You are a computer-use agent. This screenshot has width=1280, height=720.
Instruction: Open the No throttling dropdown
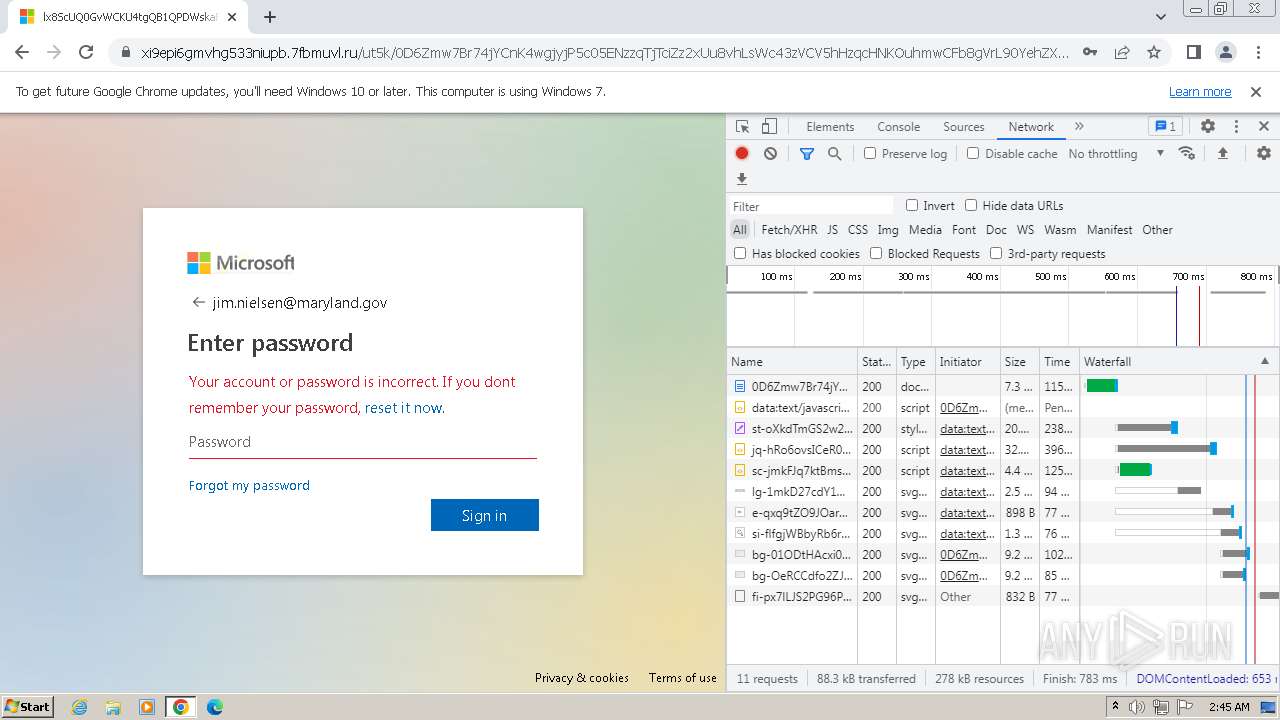[x=1116, y=154]
